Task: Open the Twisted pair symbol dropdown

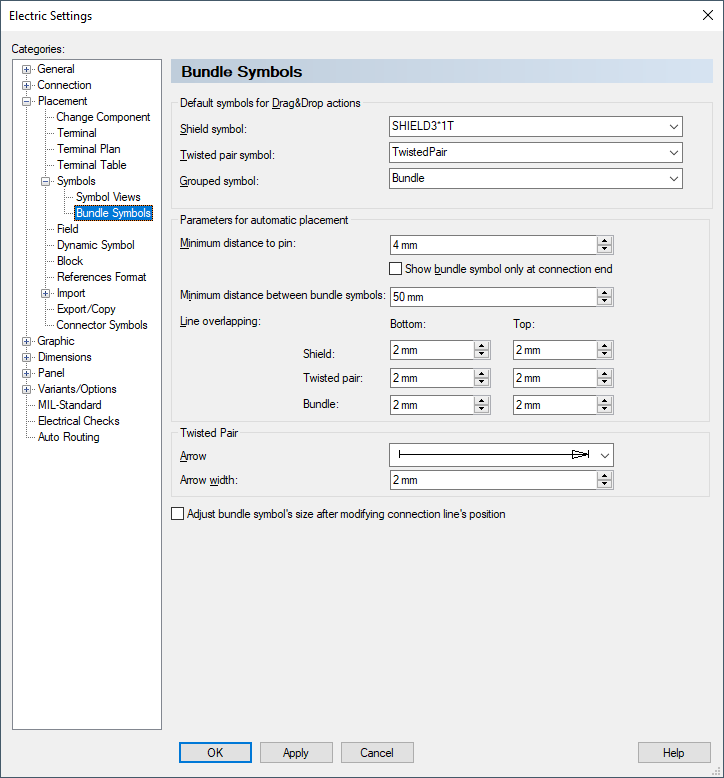Action: pos(673,153)
